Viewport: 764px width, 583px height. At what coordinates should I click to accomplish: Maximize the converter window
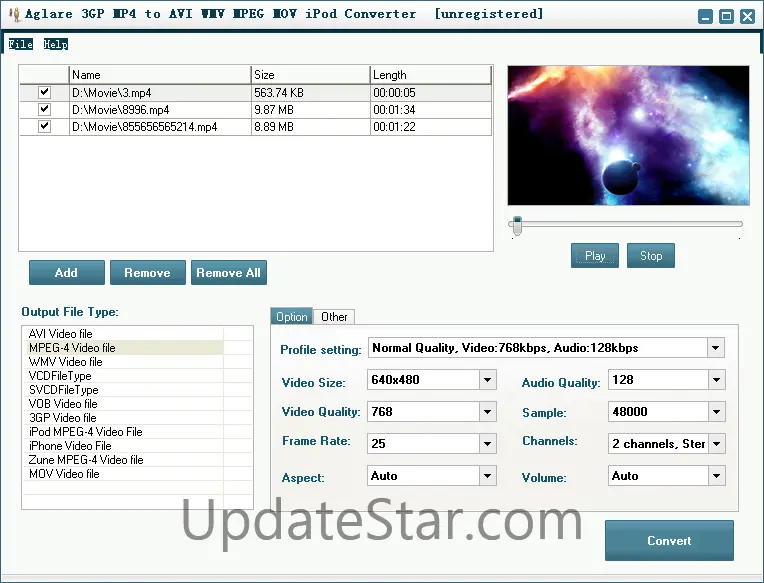726,17
